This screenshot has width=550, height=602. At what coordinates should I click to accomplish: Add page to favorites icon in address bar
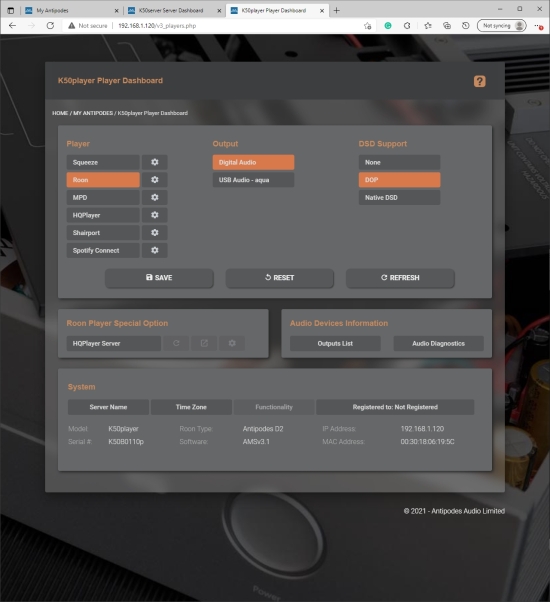pos(368,26)
